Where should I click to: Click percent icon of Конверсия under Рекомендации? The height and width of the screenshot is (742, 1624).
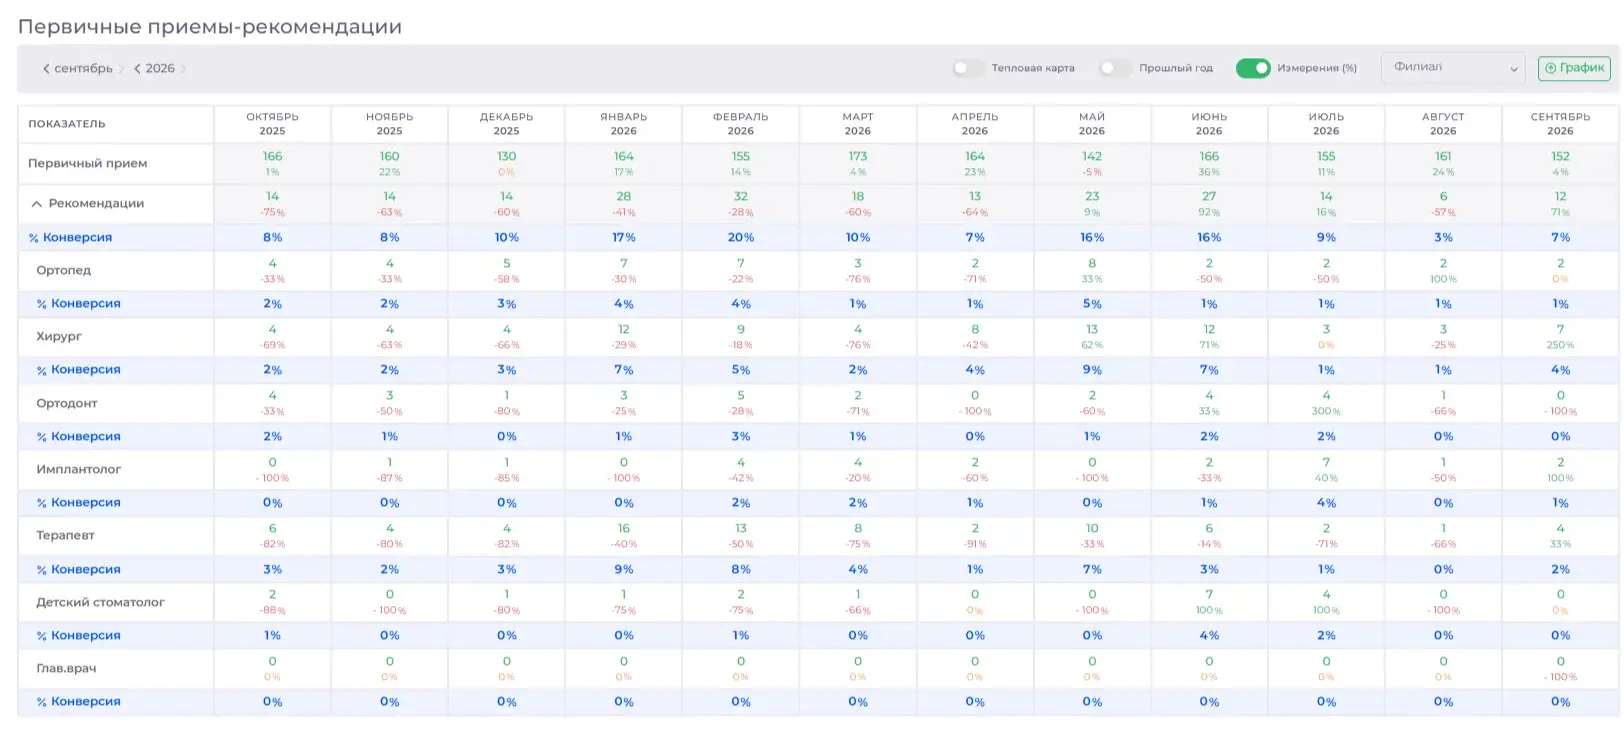33,238
